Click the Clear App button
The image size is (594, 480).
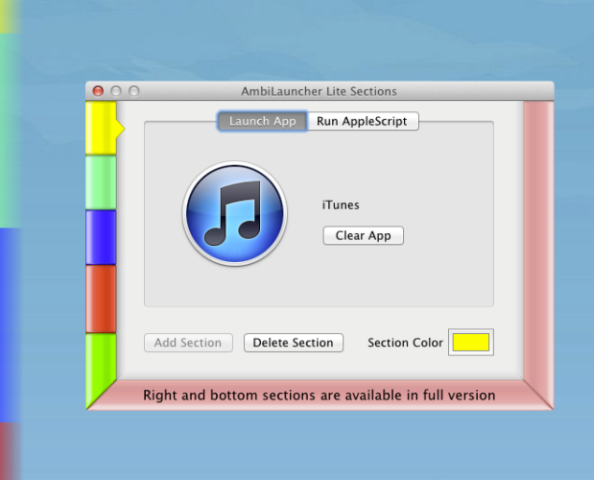coord(363,236)
